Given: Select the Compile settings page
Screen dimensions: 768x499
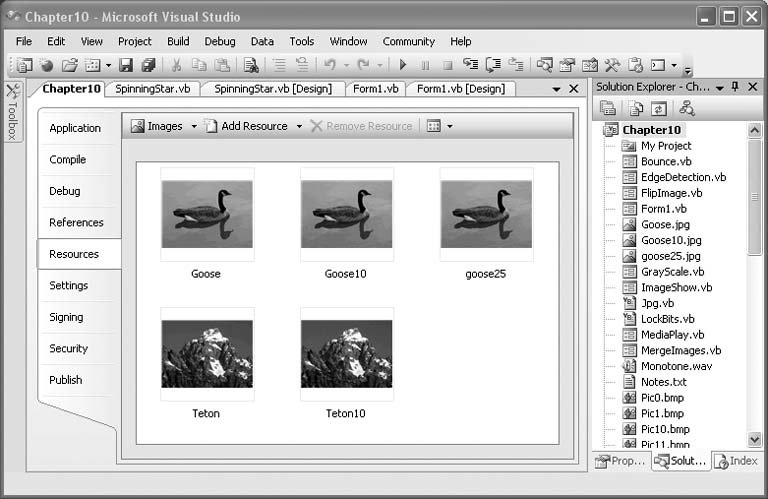Looking at the screenshot, I should 68,160.
